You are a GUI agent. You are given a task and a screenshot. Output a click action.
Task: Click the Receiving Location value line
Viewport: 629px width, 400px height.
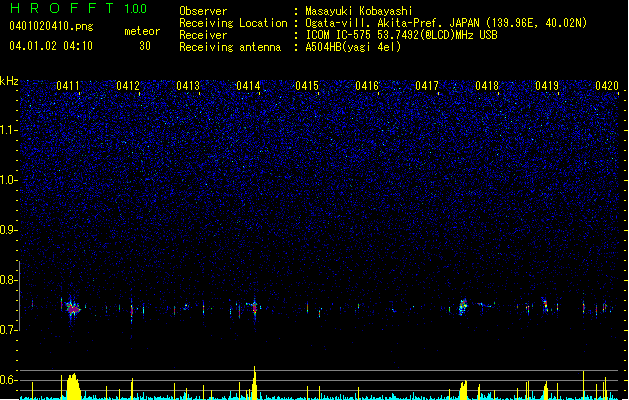click(x=446, y=23)
